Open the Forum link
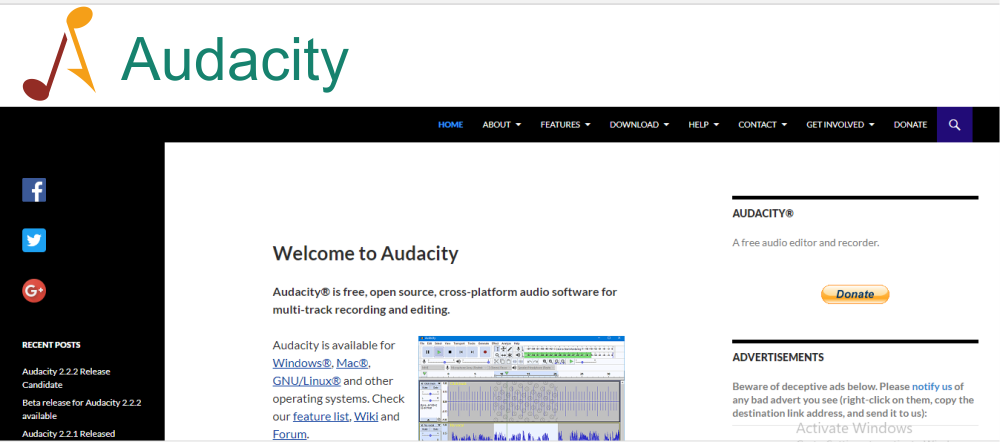This screenshot has height=442, width=1000. [x=290, y=434]
